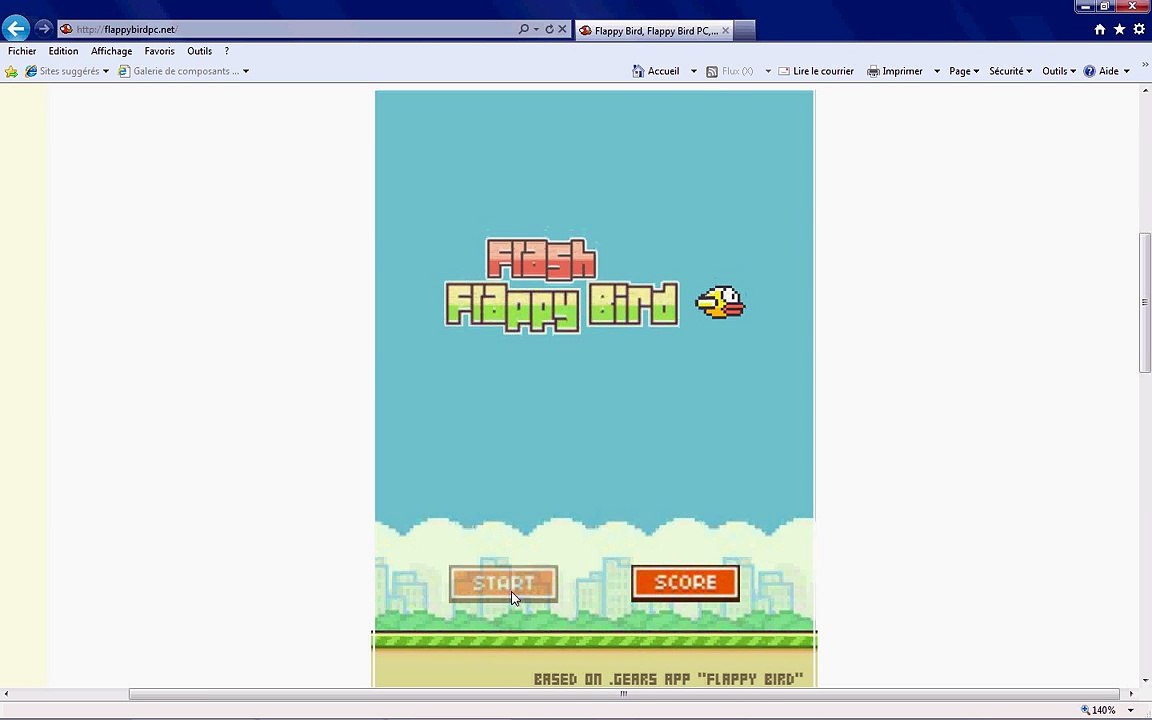Click Lire le courrier button
Viewport: 1152px width, 720px height.
pyautogui.click(x=816, y=71)
